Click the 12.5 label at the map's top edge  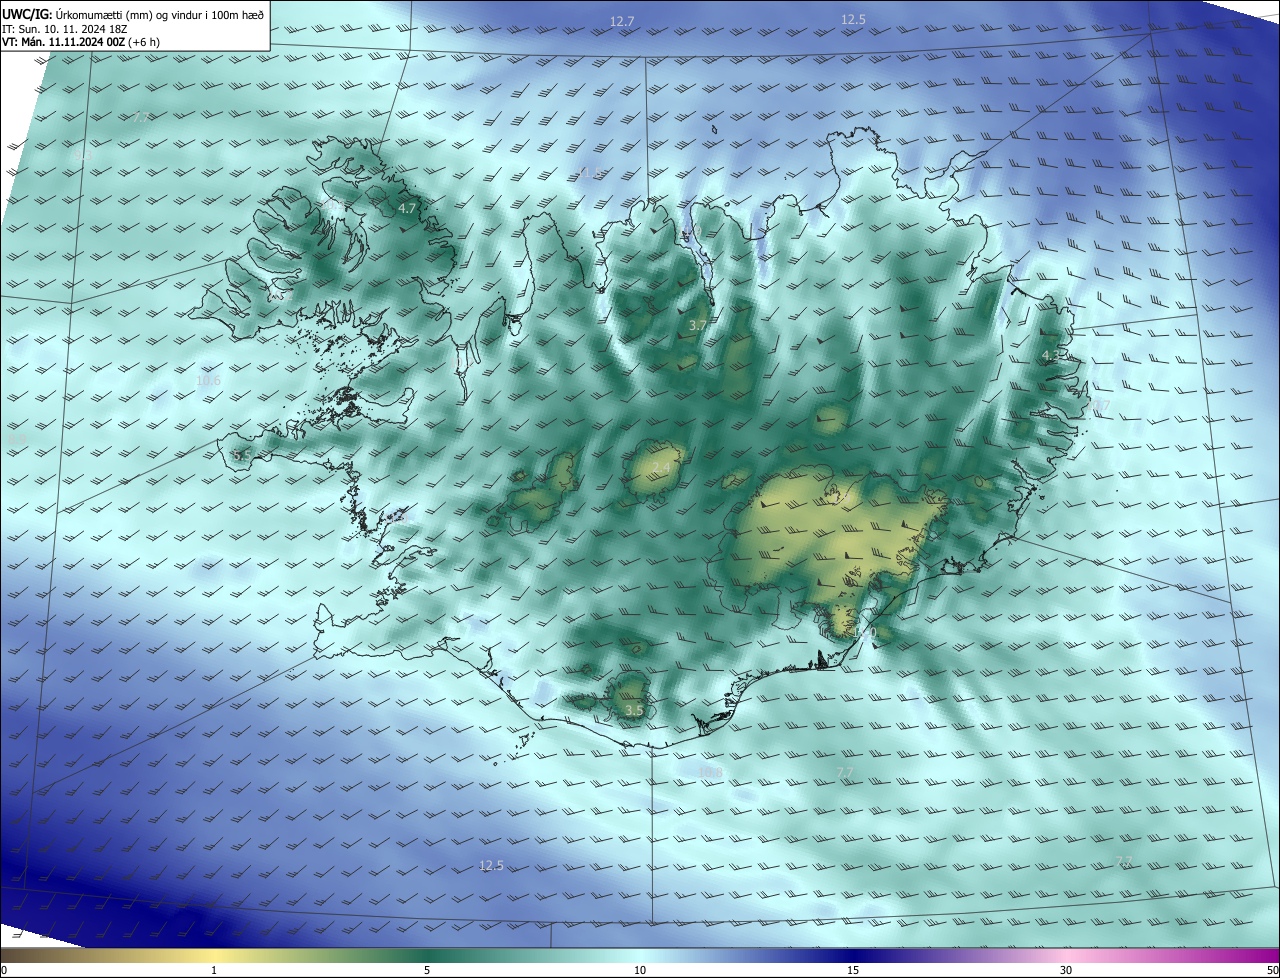pyautogui.click(x=853, y=19)
